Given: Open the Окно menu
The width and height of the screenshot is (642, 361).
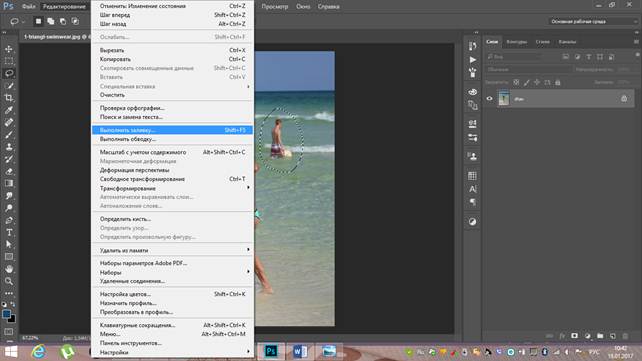Looking at the screenshot, I should pos(303,7).
